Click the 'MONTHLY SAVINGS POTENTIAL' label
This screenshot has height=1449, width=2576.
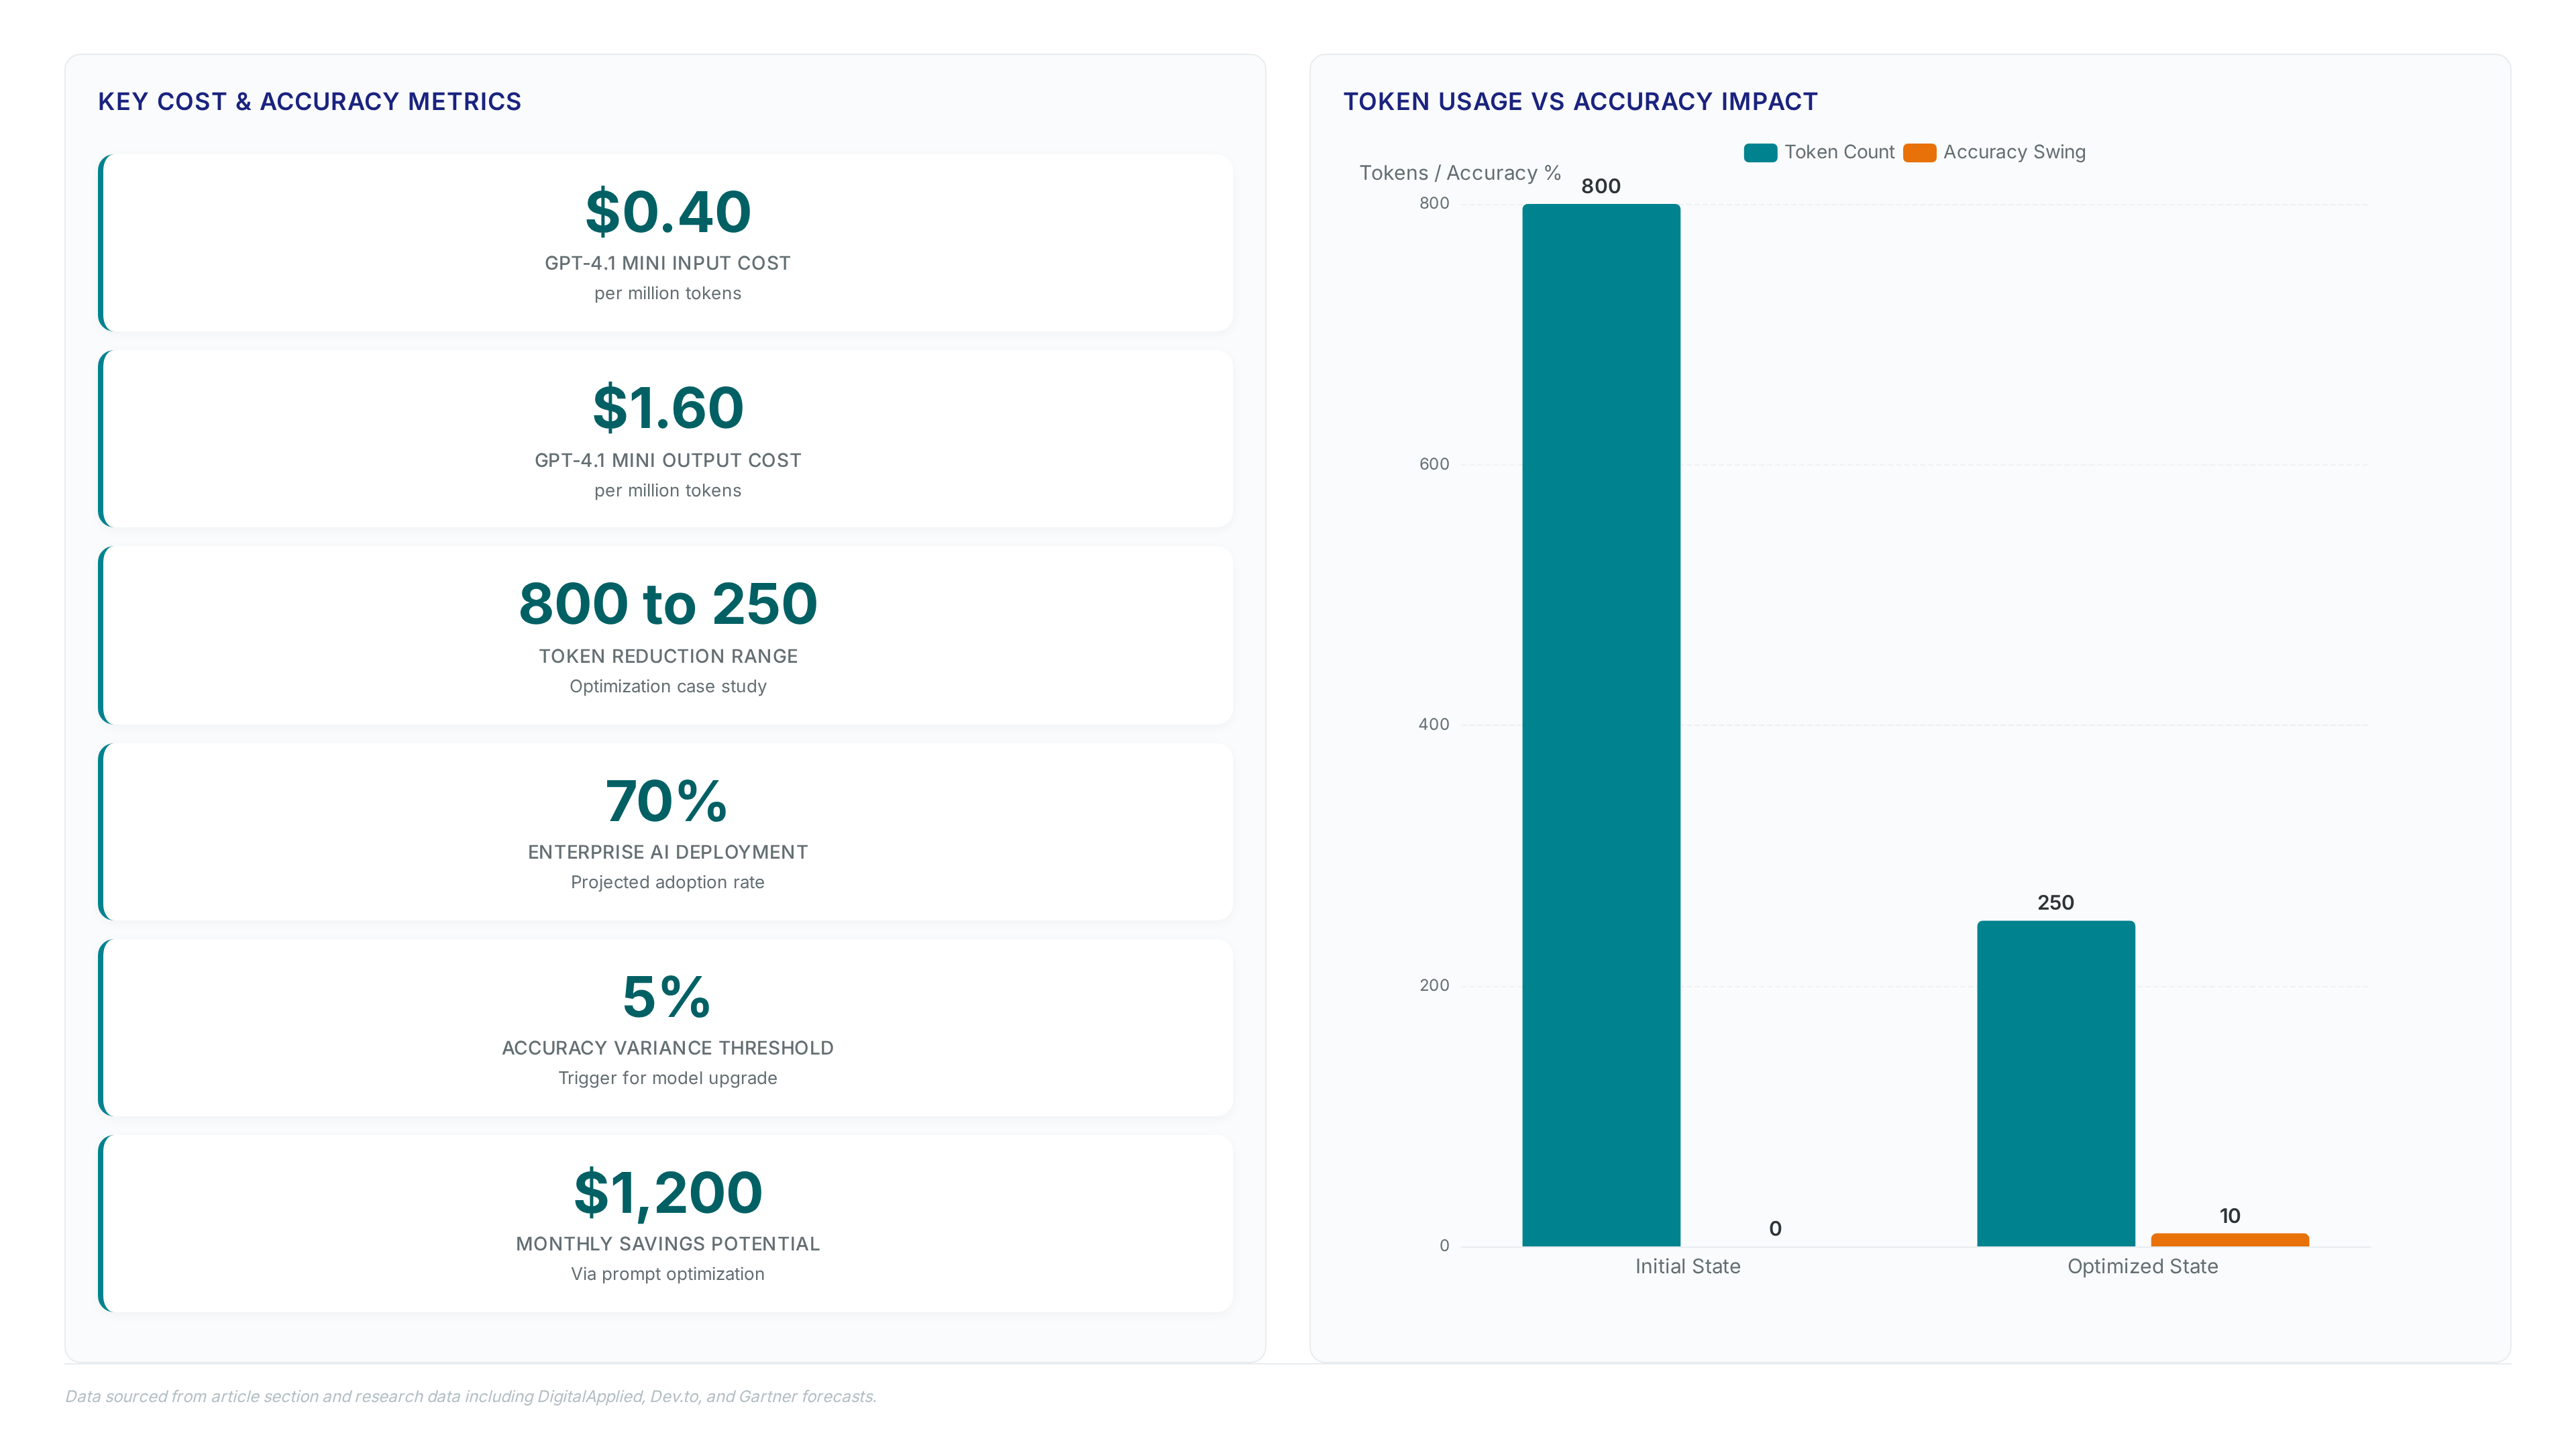[x=668, y=1244]
